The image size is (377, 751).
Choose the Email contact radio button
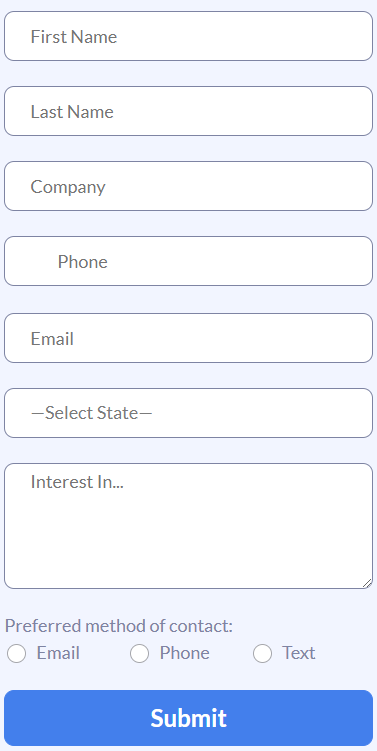coord(16,653)
